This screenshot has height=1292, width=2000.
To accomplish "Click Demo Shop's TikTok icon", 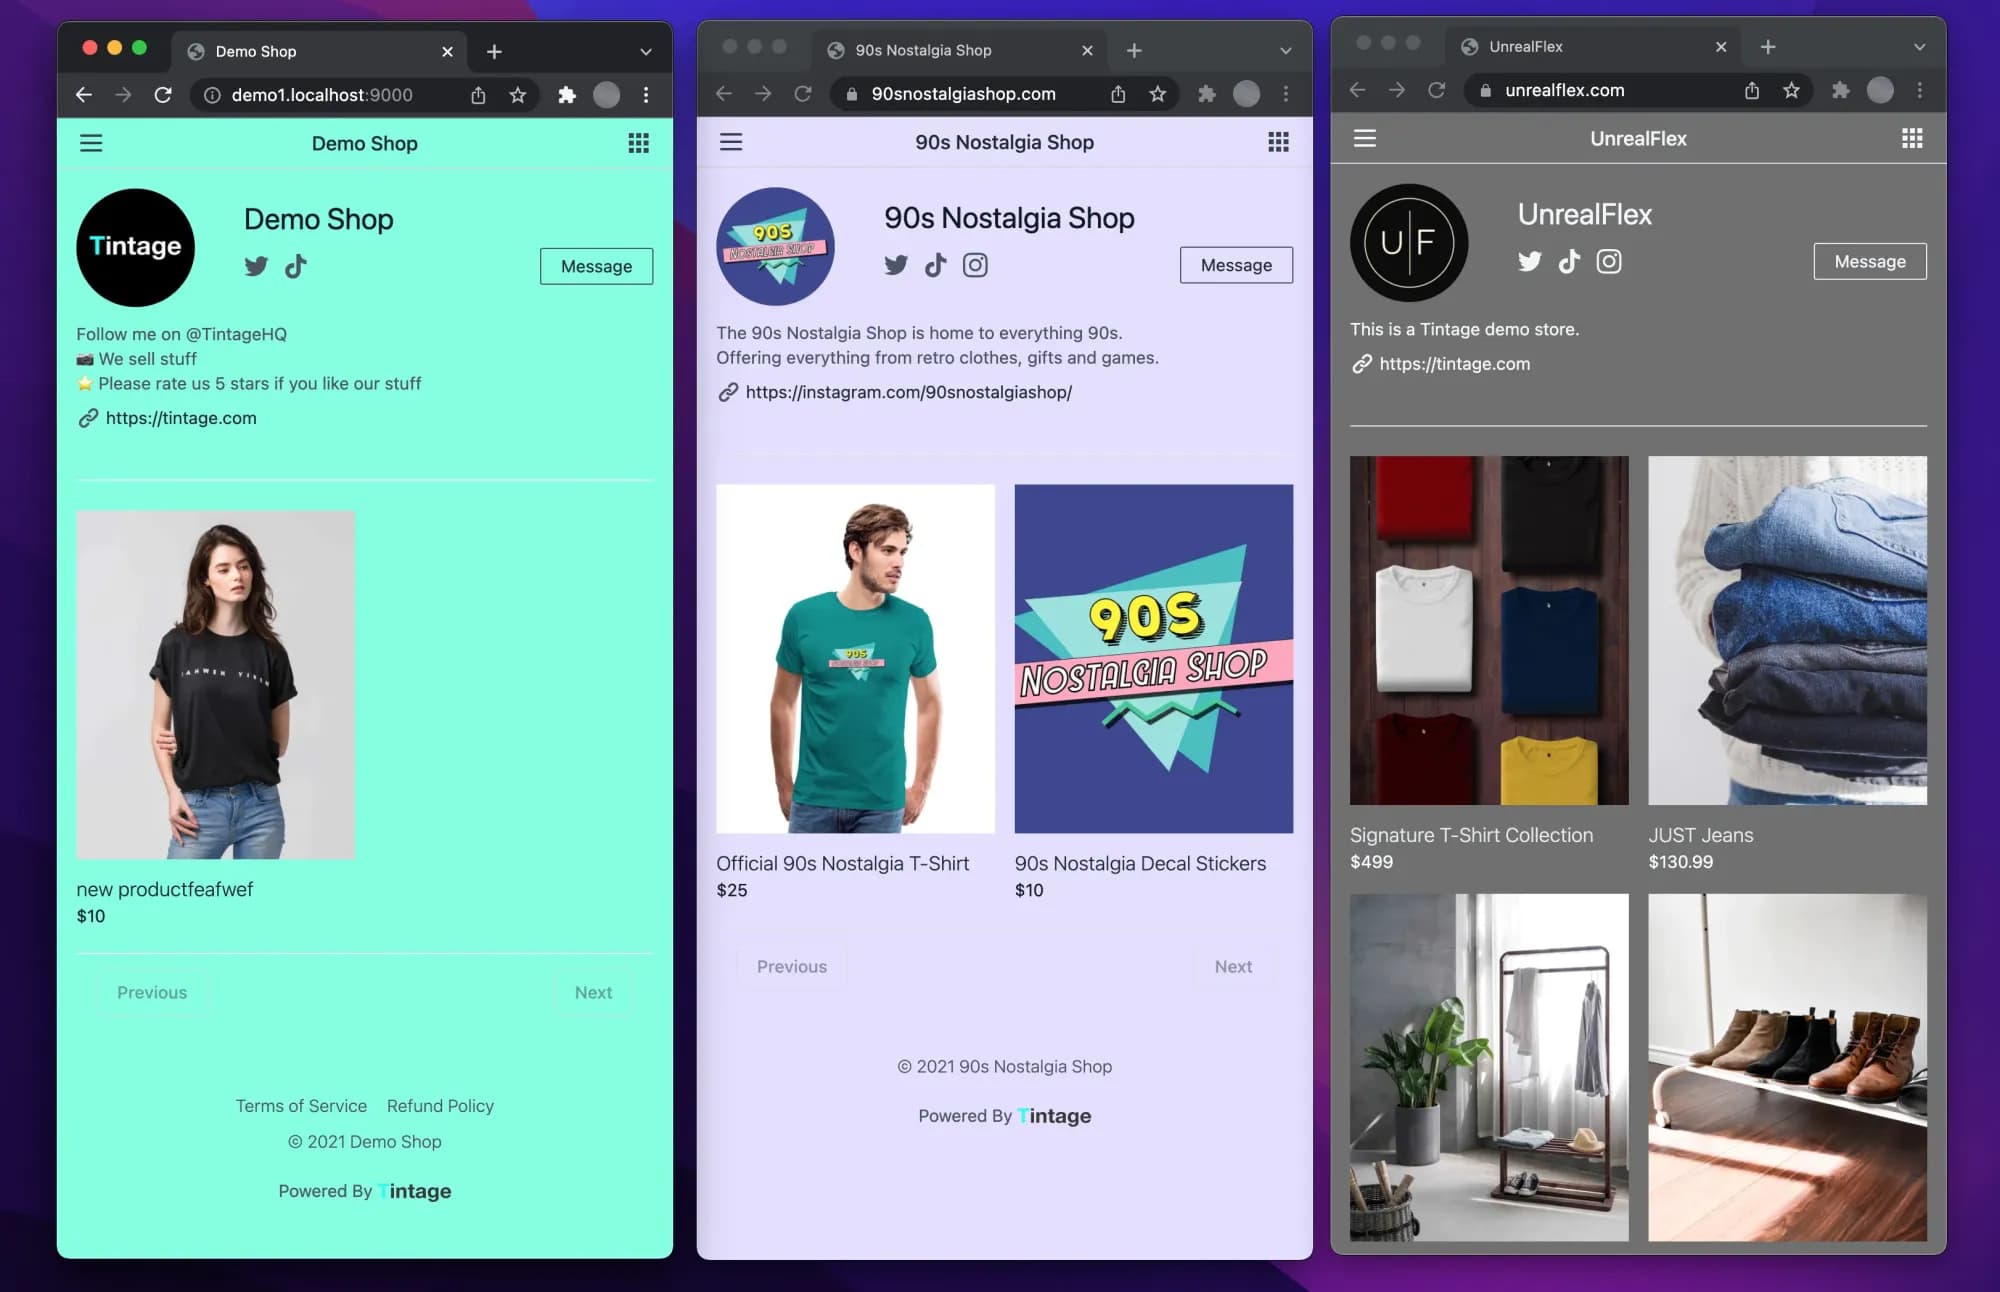I will click(296, 266).
